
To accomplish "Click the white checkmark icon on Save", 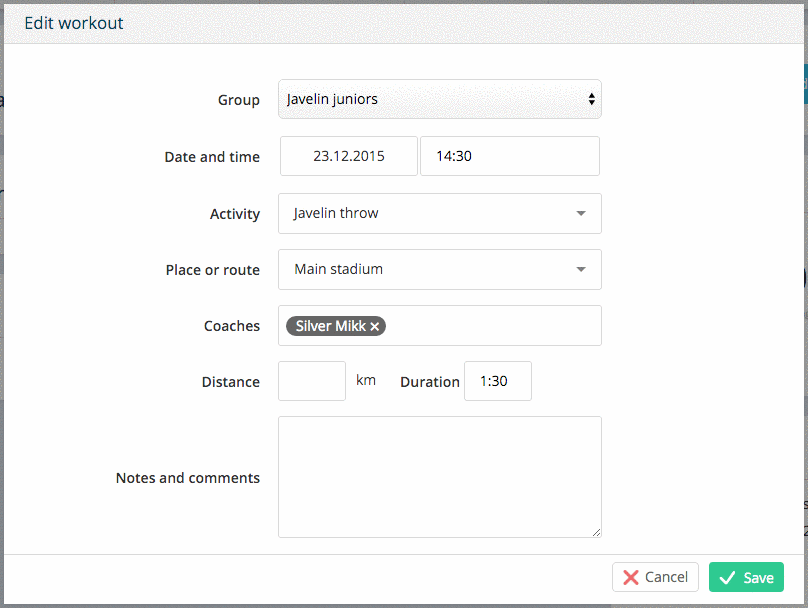I will click(727, 578).
